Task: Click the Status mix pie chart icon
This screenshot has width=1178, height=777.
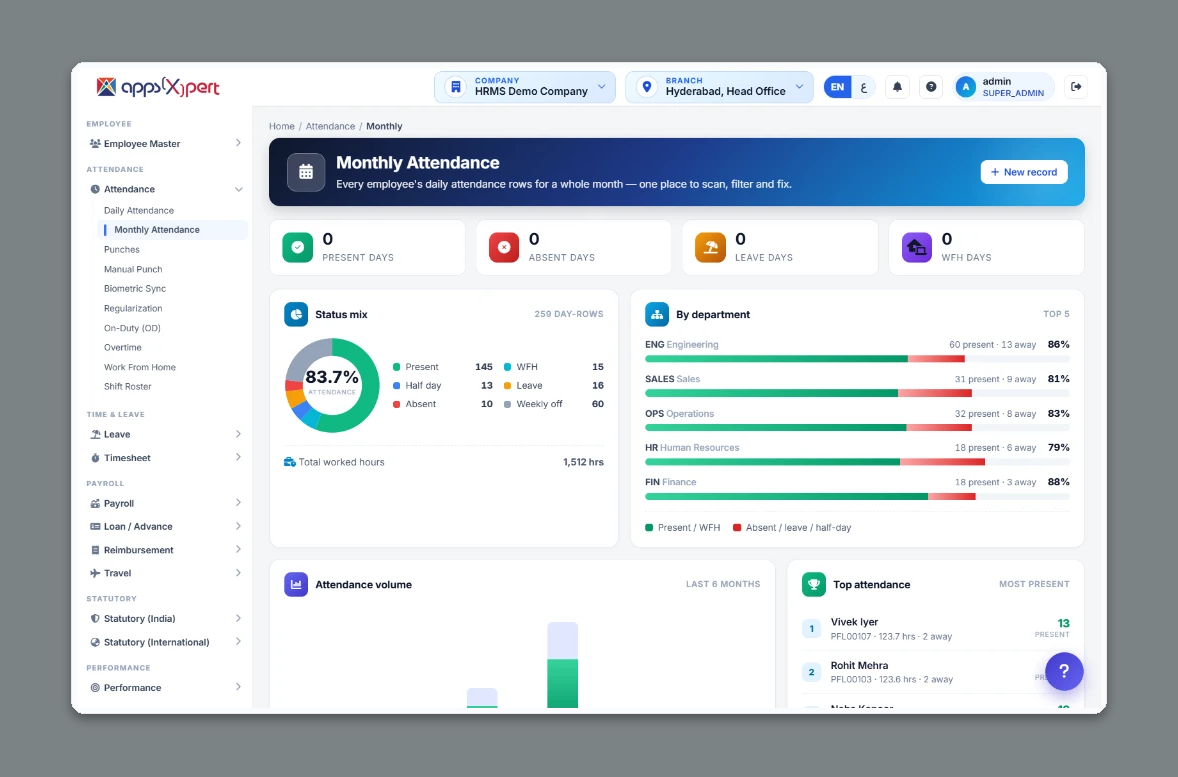Action: [296, 314]
